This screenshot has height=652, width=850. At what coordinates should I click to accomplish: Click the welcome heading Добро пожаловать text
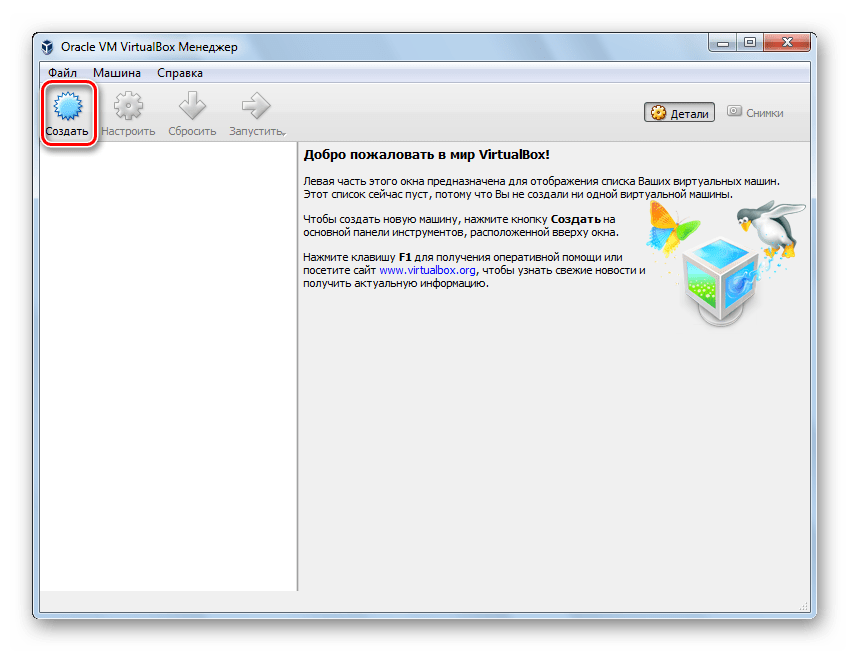point(426,155)
